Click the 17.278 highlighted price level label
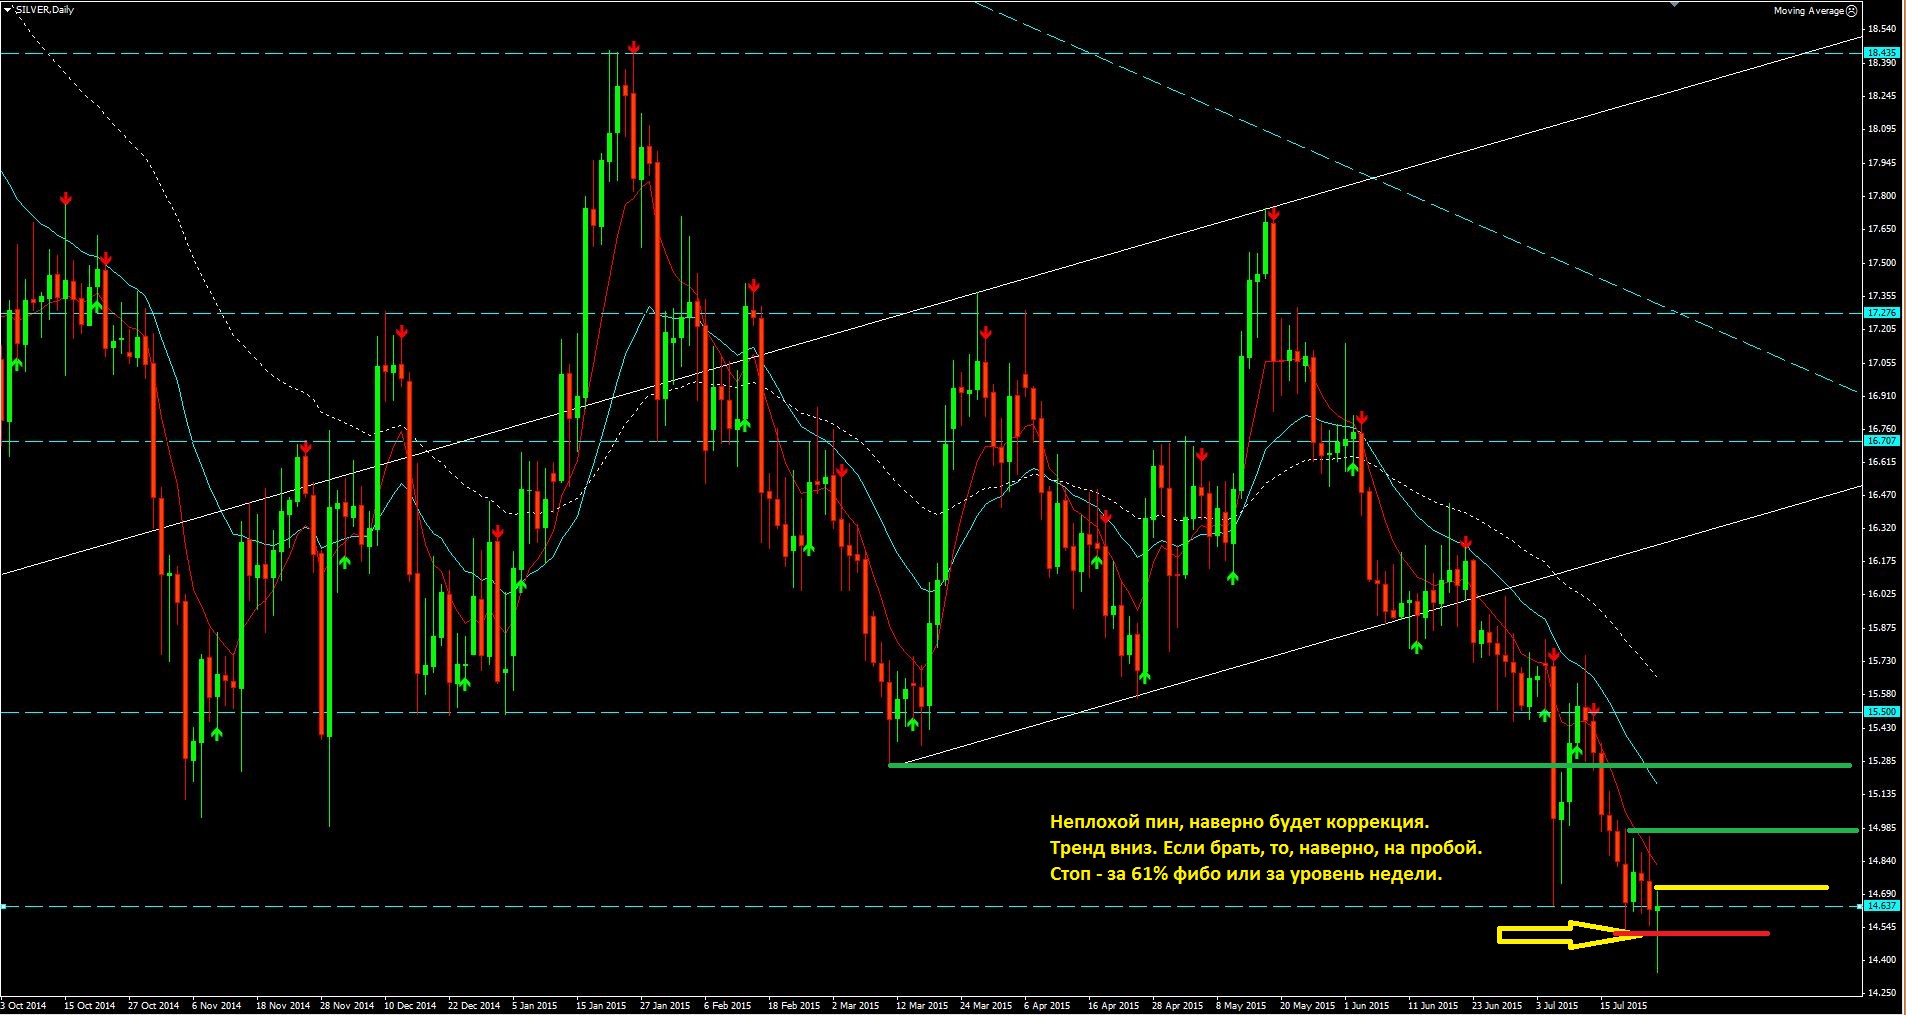The height and width of the screenshot is (1015, 1906). point(1881,313)
